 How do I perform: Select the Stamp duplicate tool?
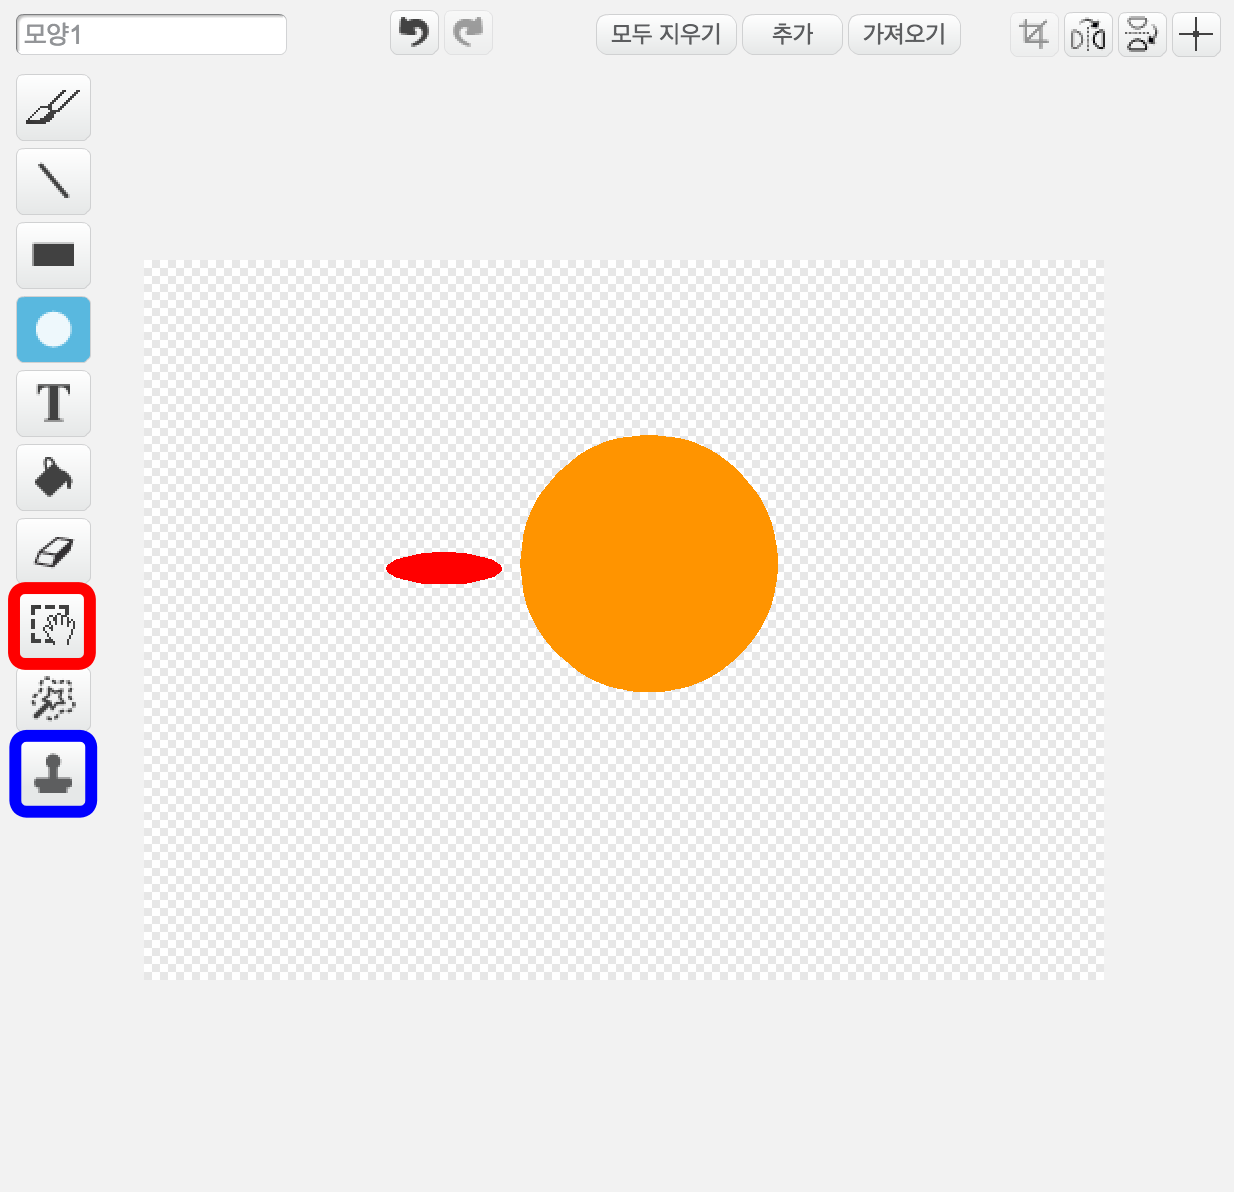tap(53, 774)
